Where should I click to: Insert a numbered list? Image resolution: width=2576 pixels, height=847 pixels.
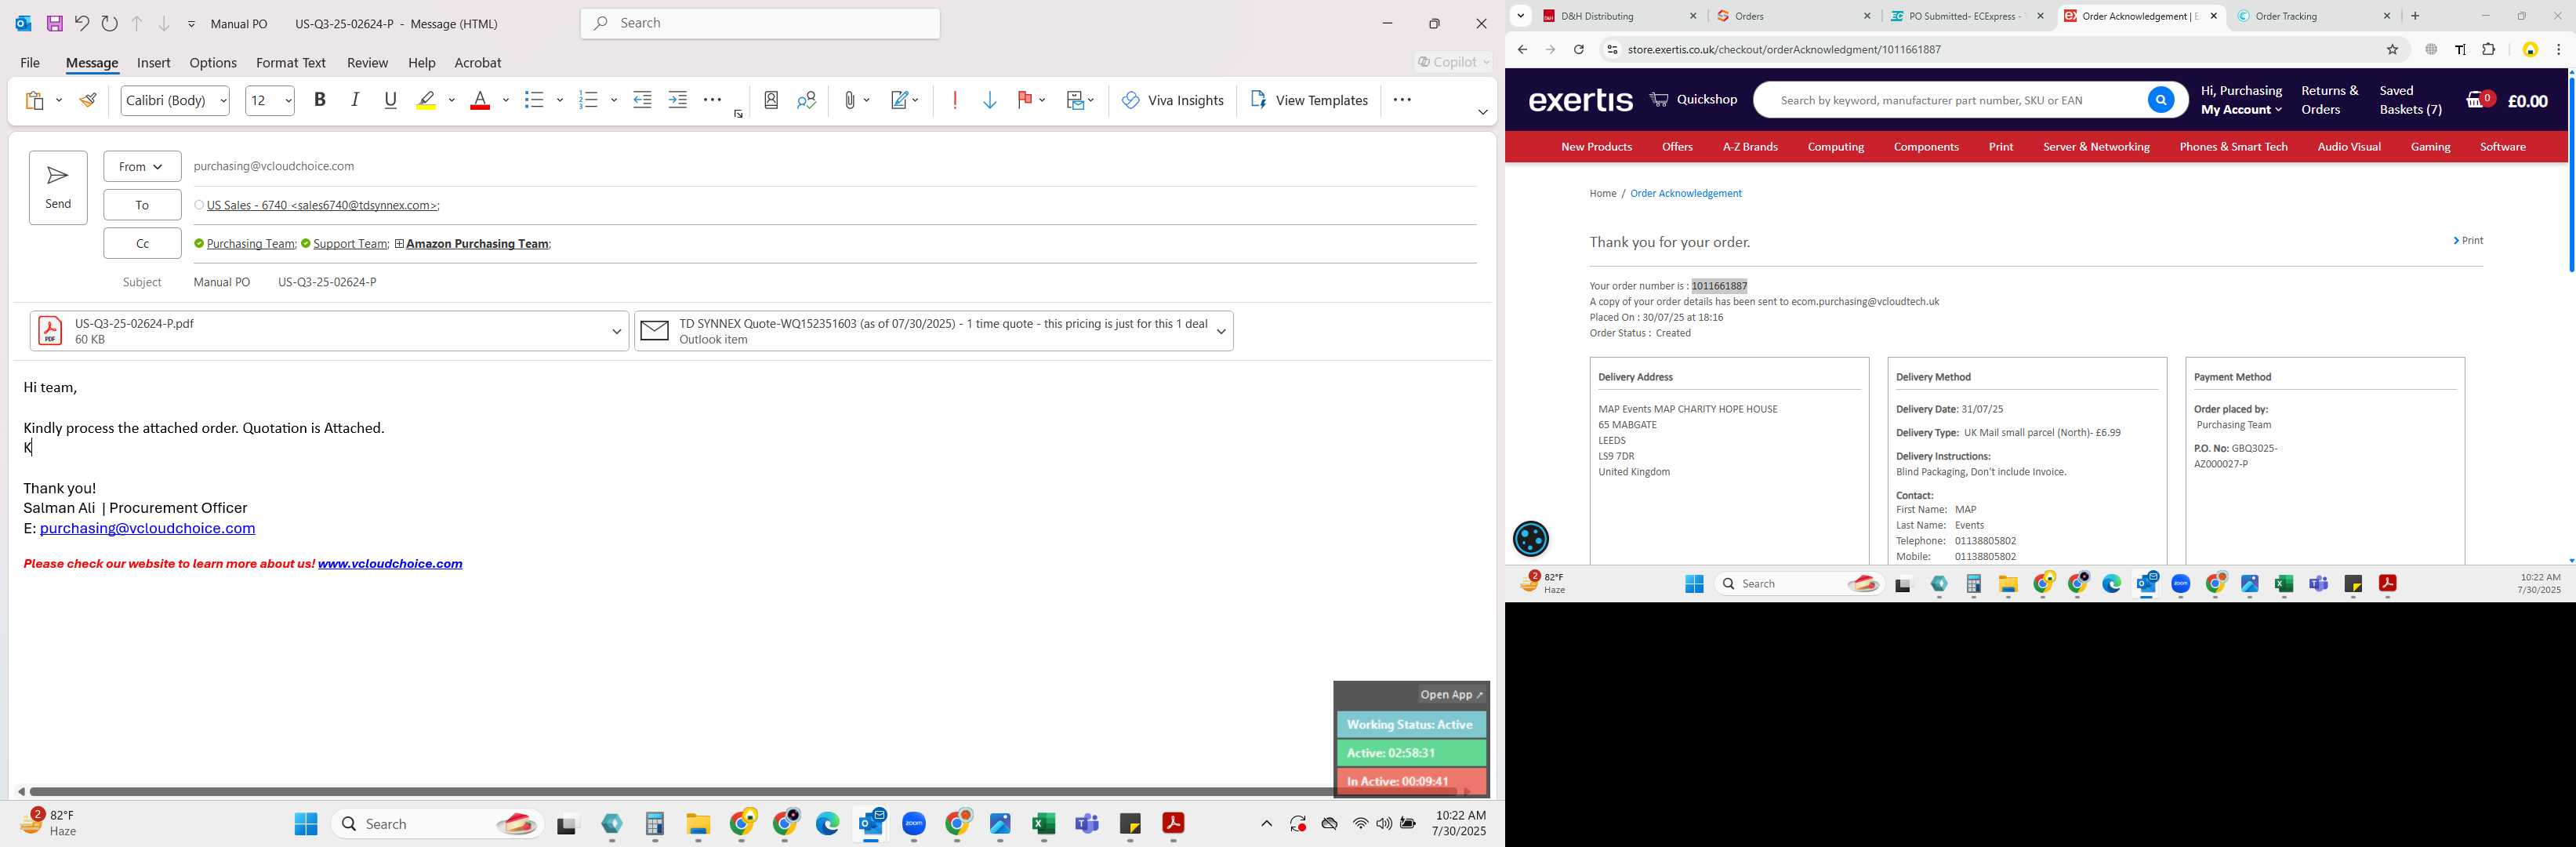point(588,100)
